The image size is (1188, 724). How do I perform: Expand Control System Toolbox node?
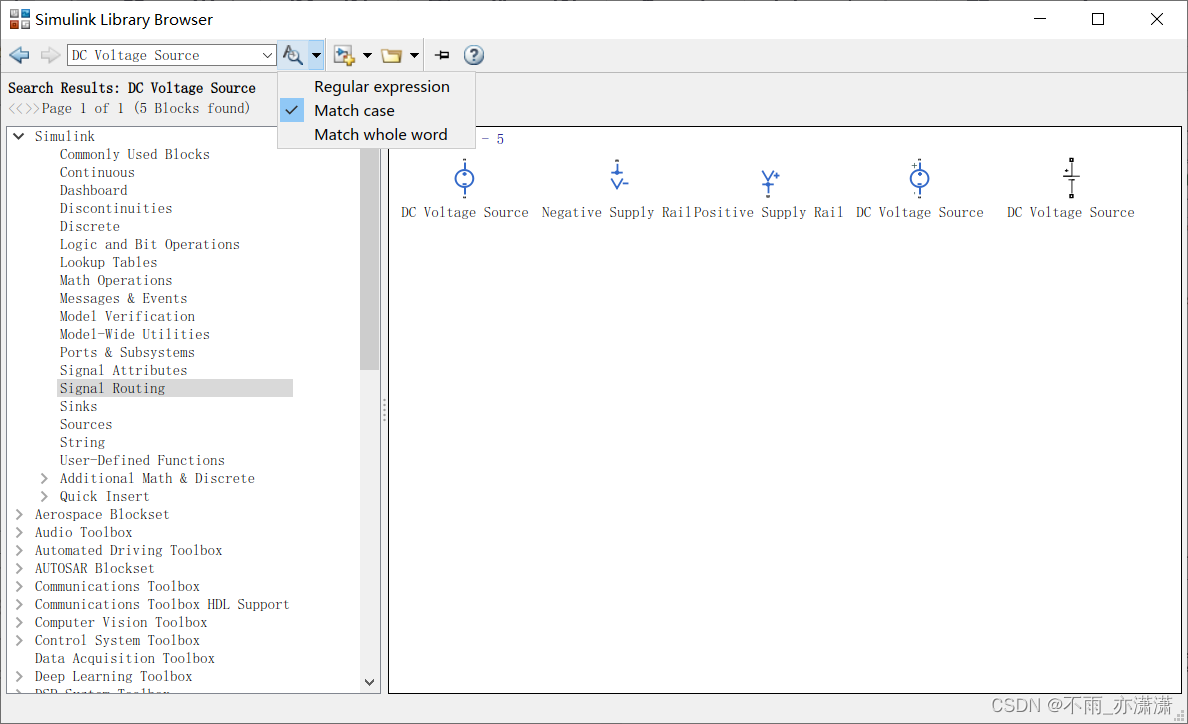tap(19, 641)
